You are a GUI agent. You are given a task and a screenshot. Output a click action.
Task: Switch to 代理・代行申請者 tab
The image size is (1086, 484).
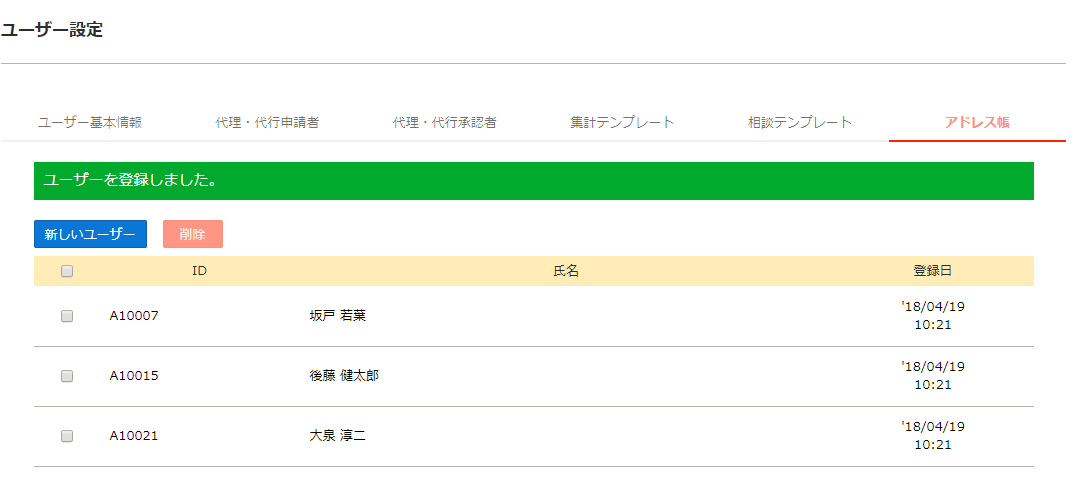coord(267,123)
